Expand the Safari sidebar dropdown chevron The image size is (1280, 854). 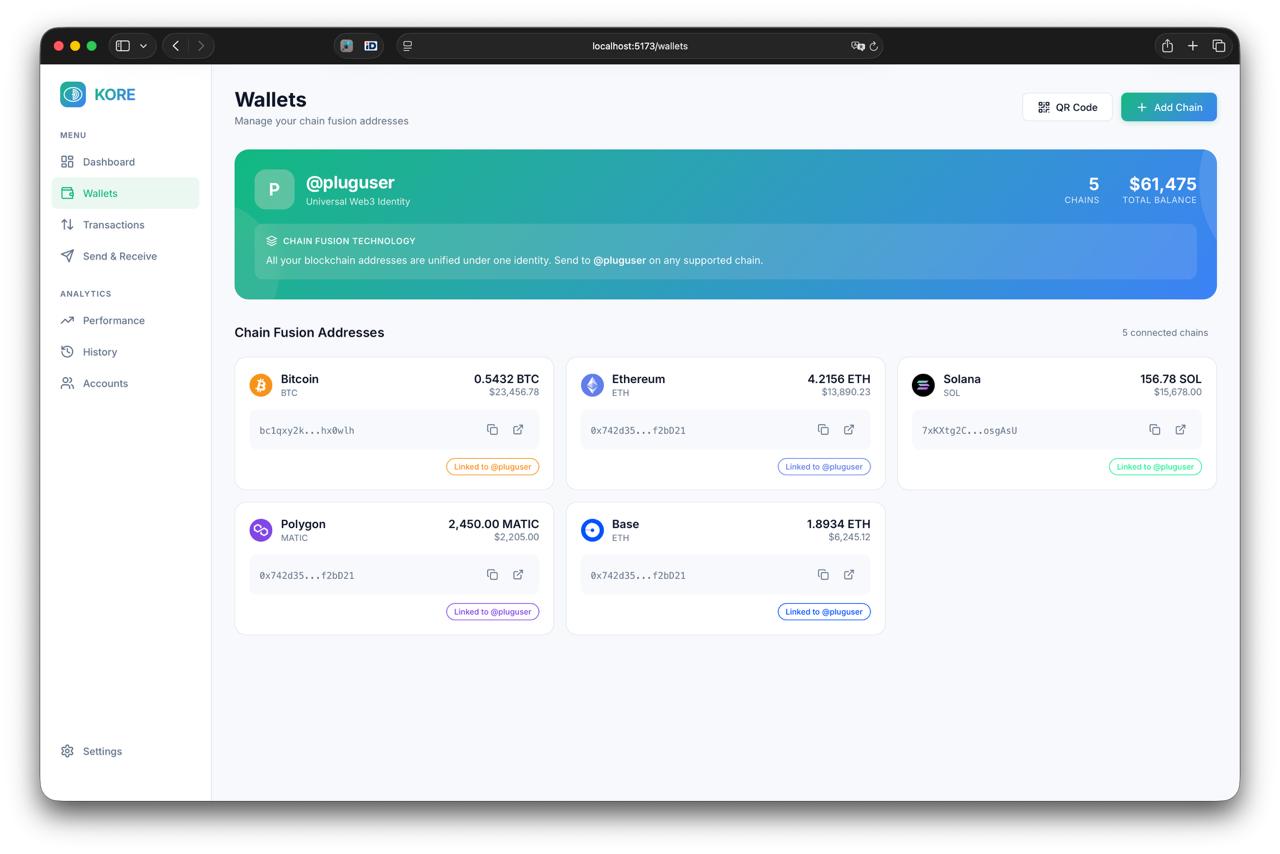[143, 46]
